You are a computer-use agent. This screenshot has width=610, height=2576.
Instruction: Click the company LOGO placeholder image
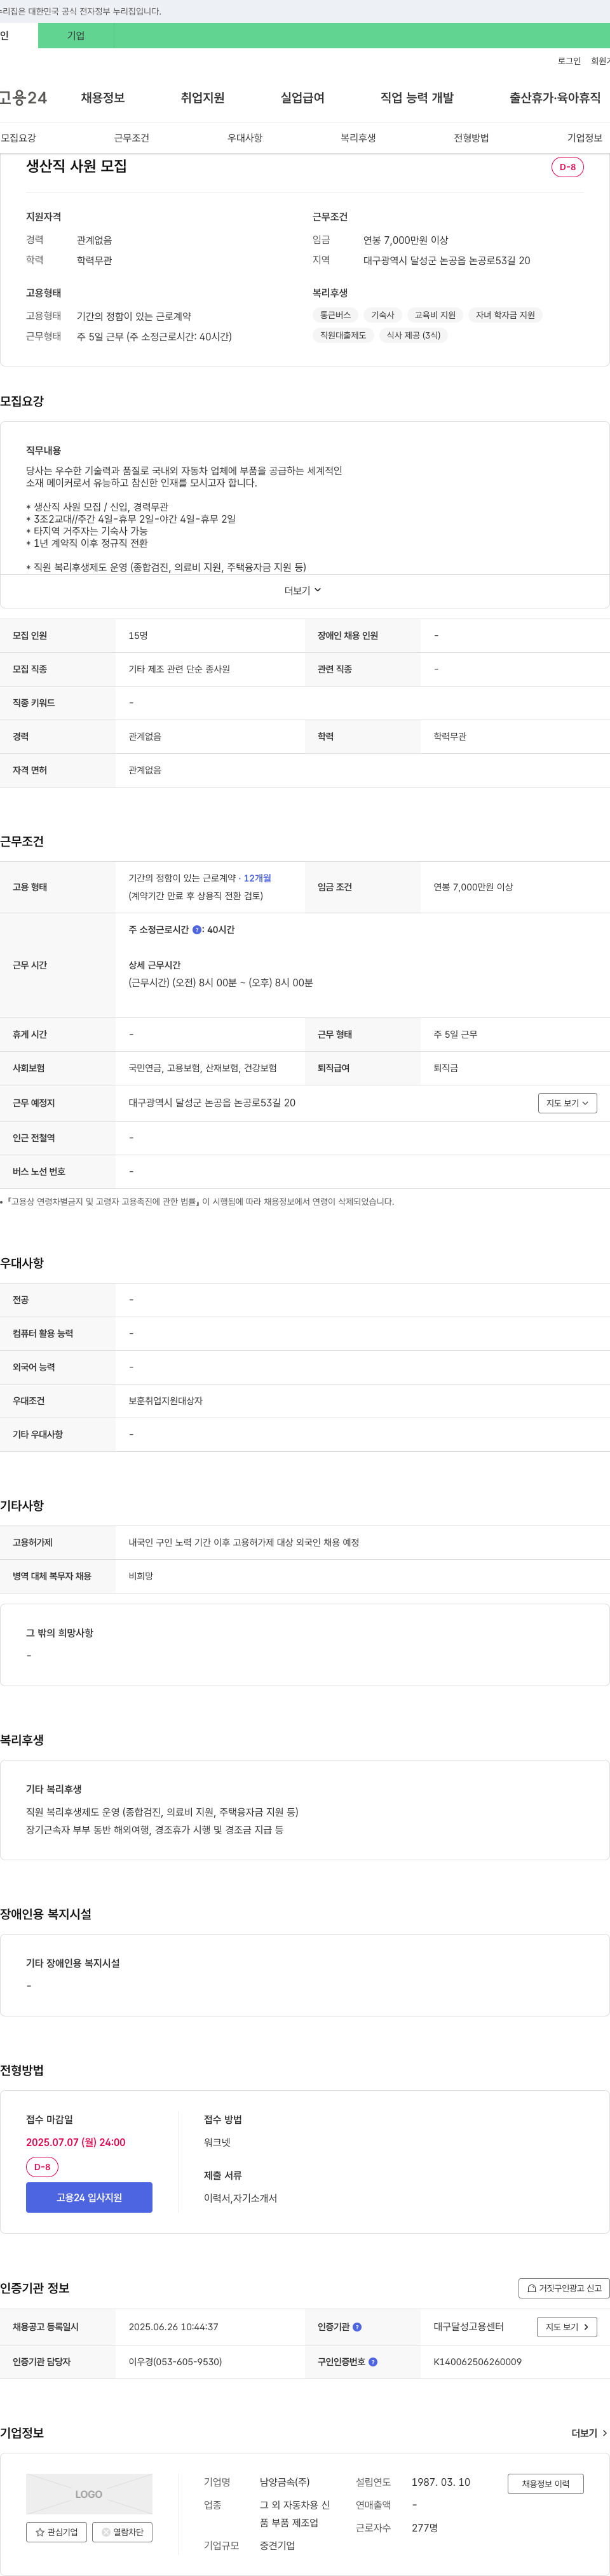(89, 2494)
